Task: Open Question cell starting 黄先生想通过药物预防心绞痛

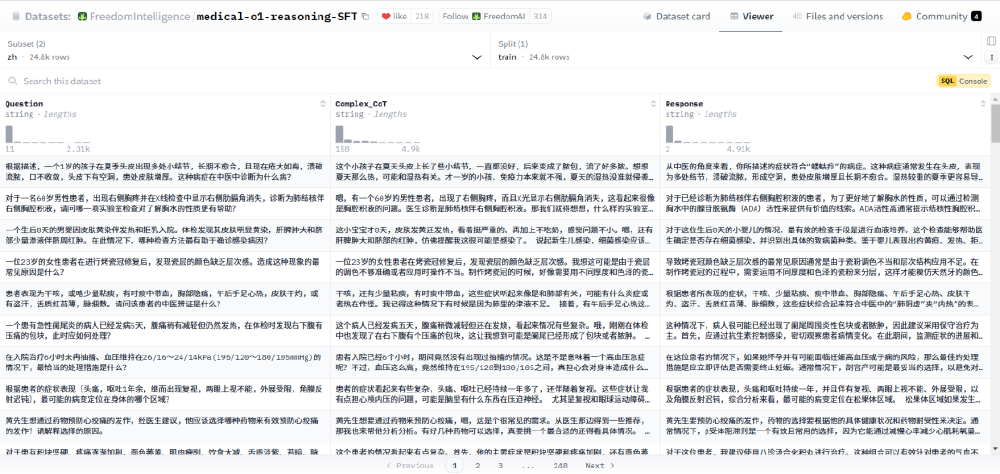Action: (165, 427)
